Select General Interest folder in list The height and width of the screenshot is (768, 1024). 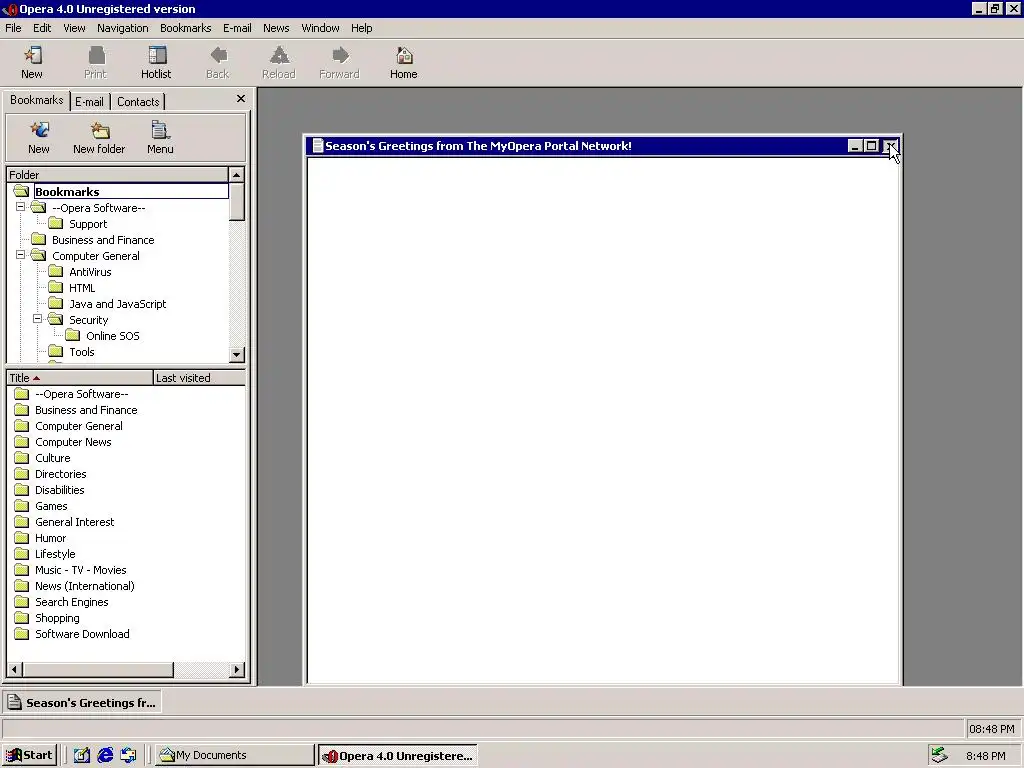(x=74, y=522)
